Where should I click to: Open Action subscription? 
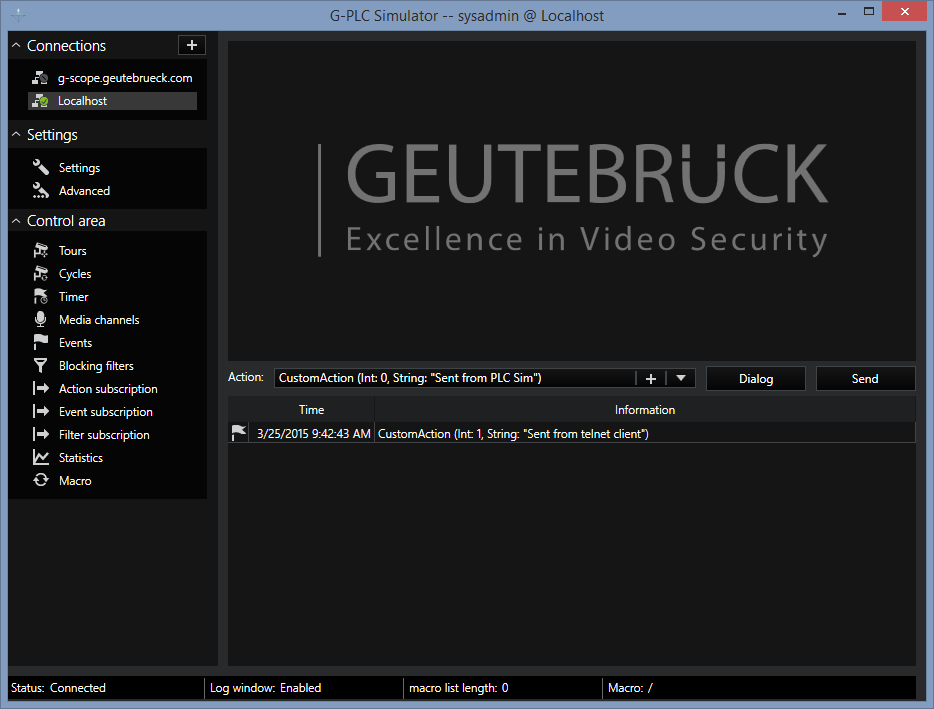(x=108, y=389)
